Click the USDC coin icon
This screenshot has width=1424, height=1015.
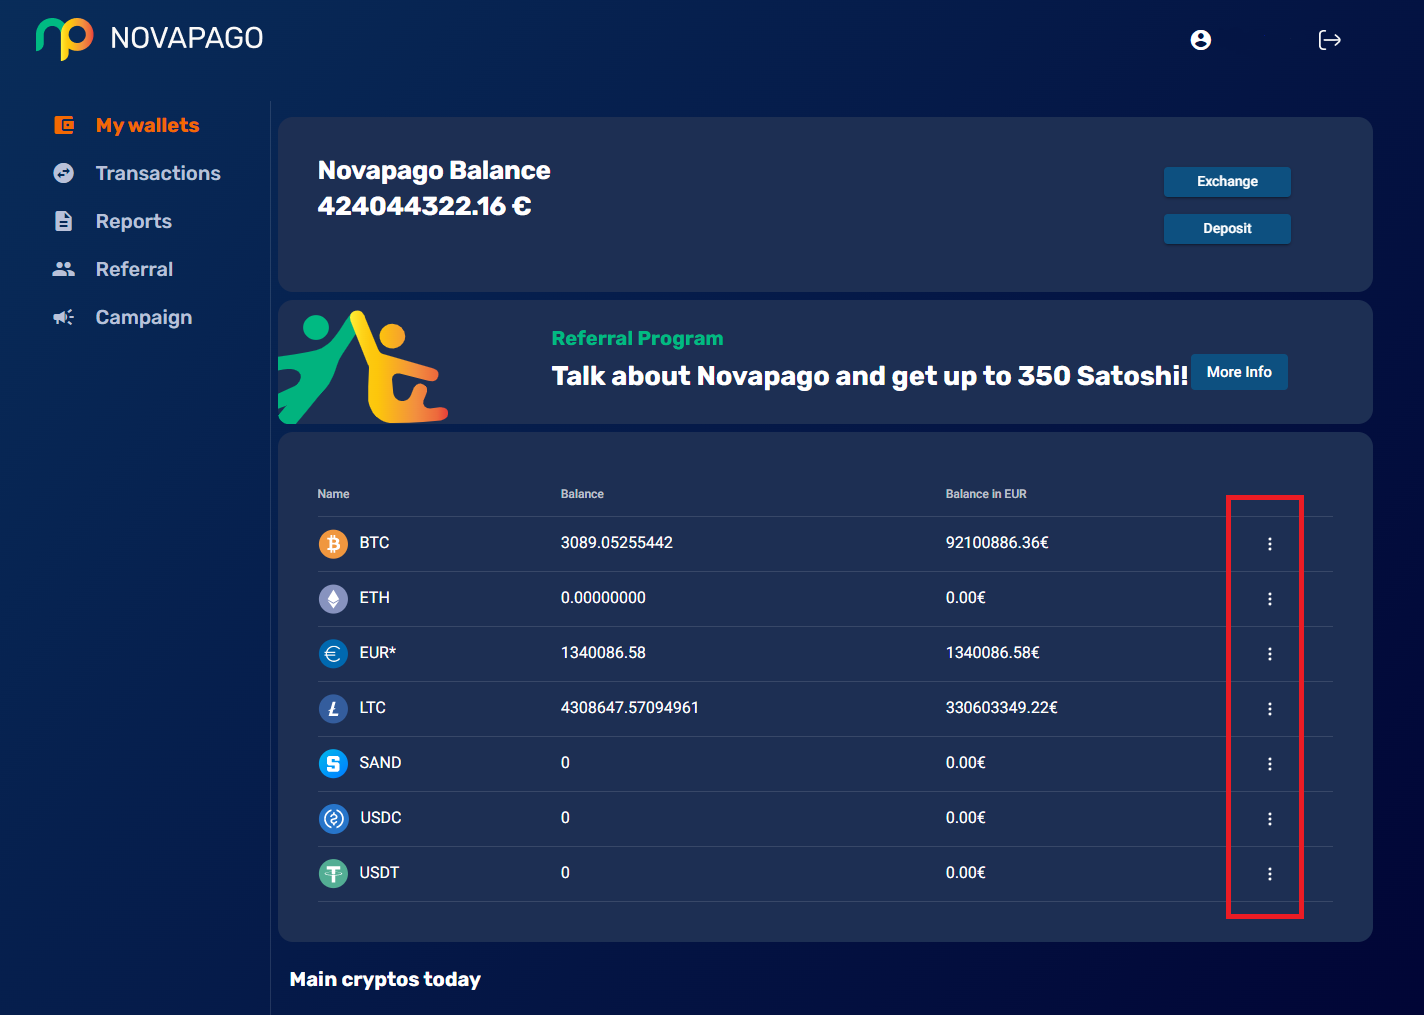tap(333, 818)
